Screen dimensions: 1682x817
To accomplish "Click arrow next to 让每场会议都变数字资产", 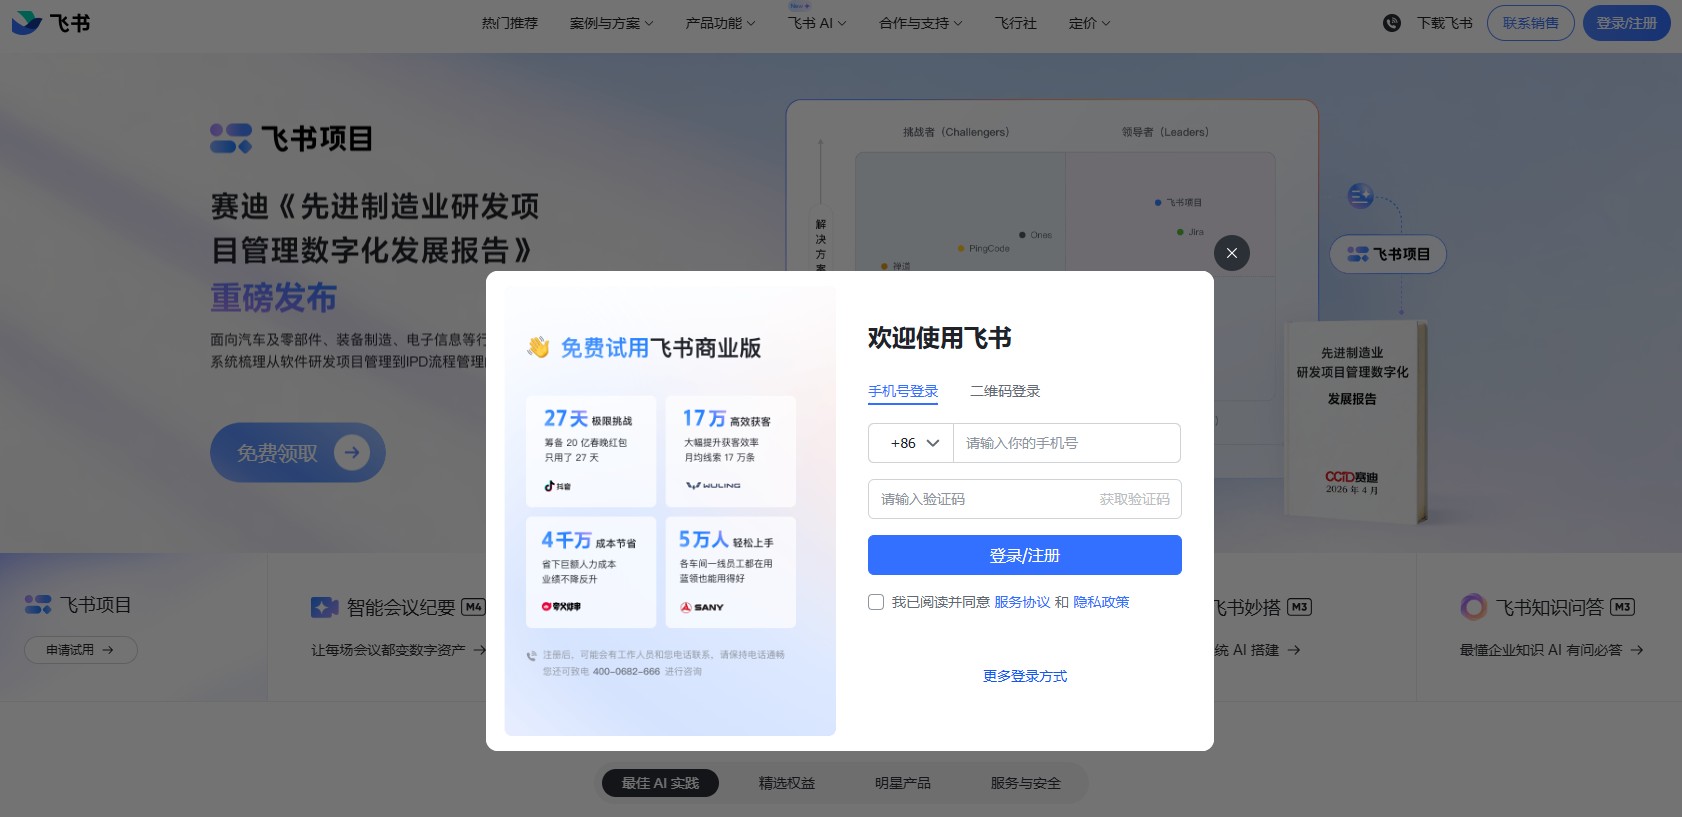I will tap(480, 650).
